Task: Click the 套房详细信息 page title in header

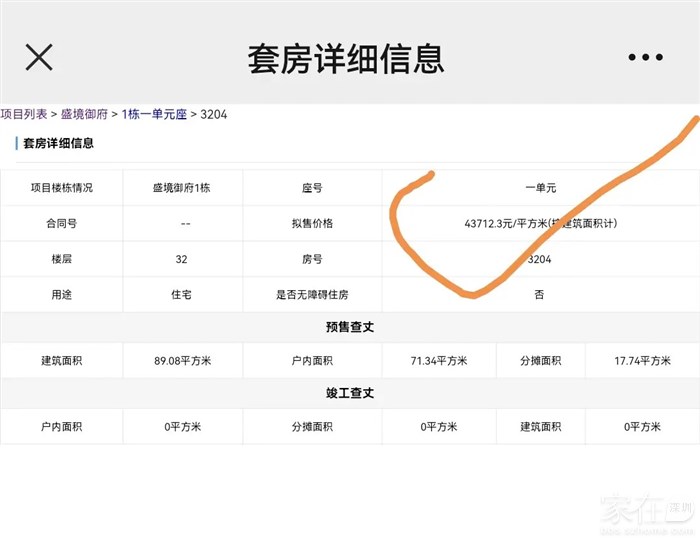Action: [x=345, y=58]
